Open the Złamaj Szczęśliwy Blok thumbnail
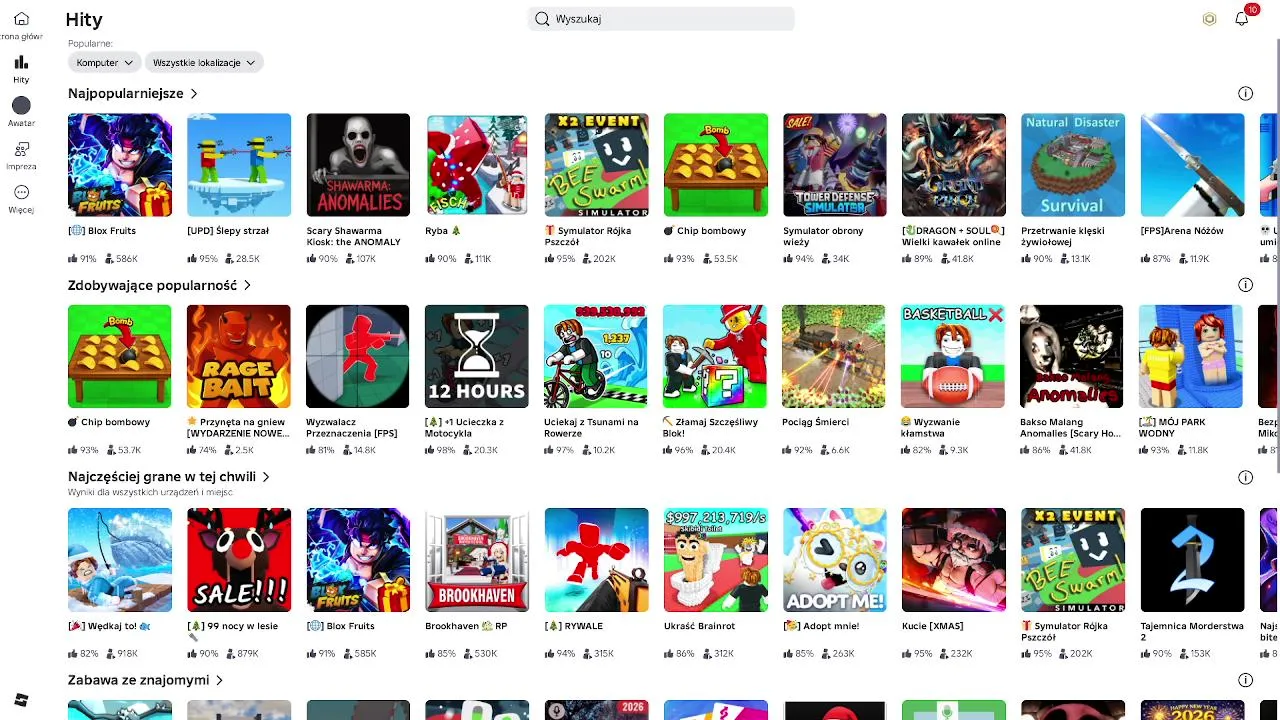This screenshot has height=720, width=1280. pos(715,356)
